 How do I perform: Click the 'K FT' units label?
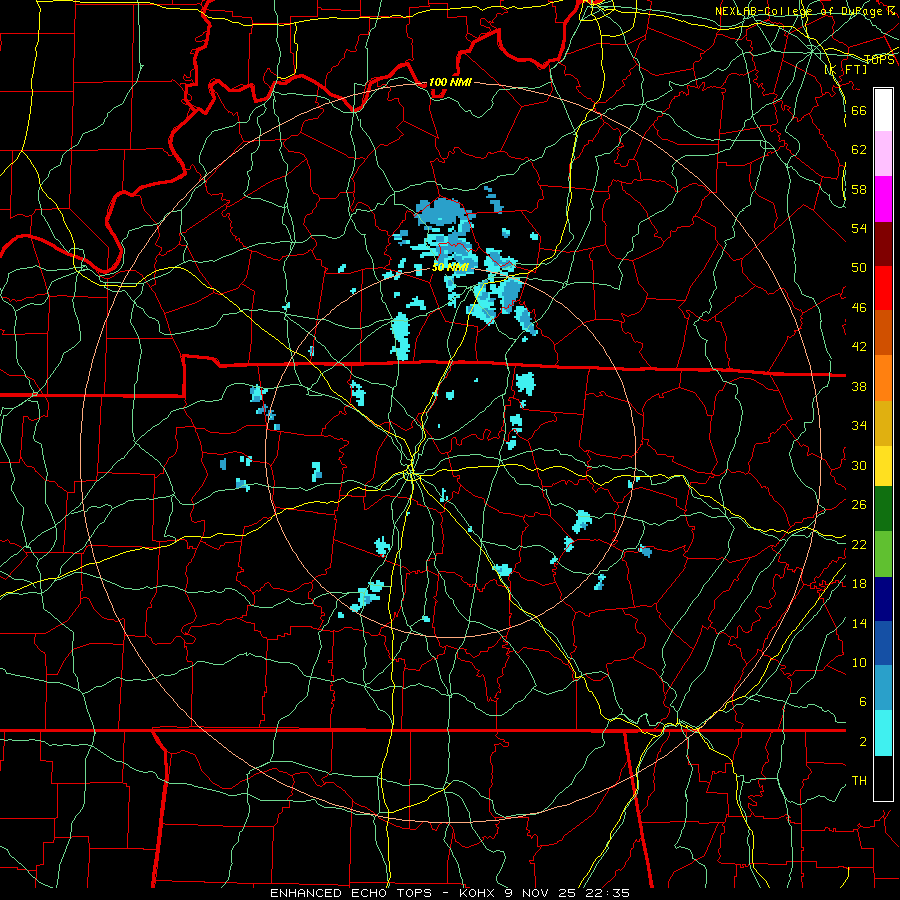(x=845, y=69)
